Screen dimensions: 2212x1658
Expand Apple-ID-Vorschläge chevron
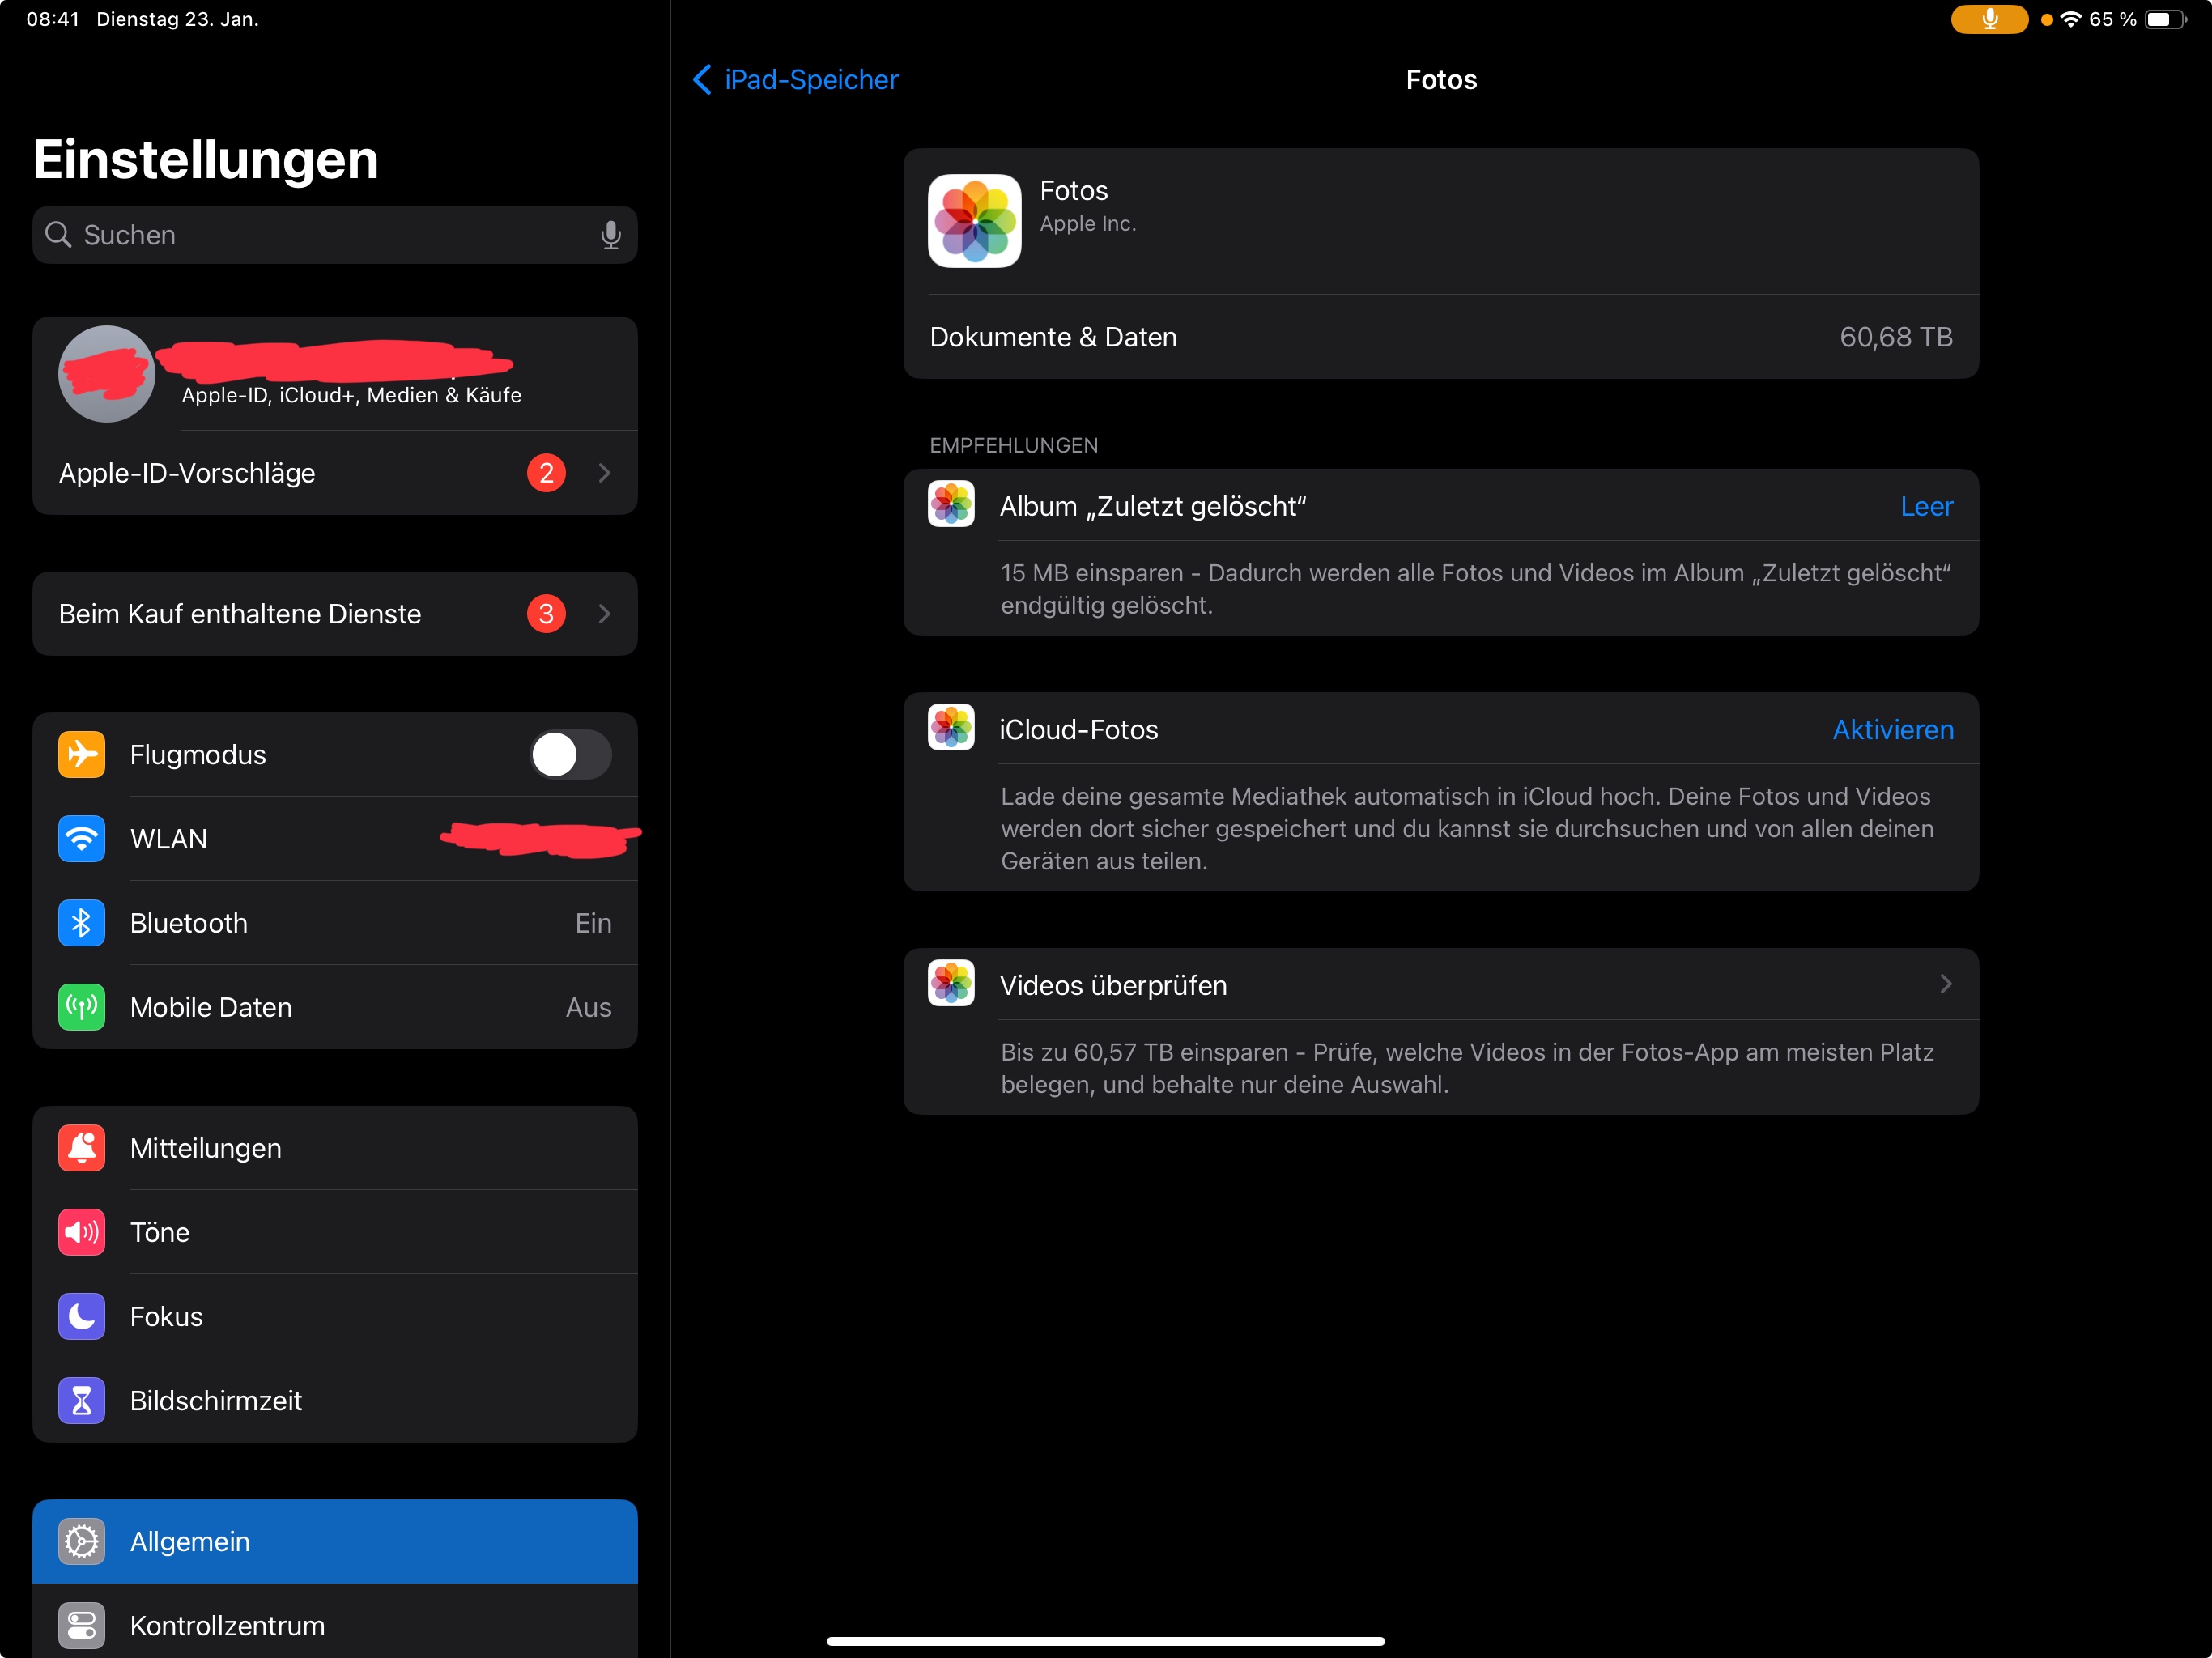pos(604,473)
